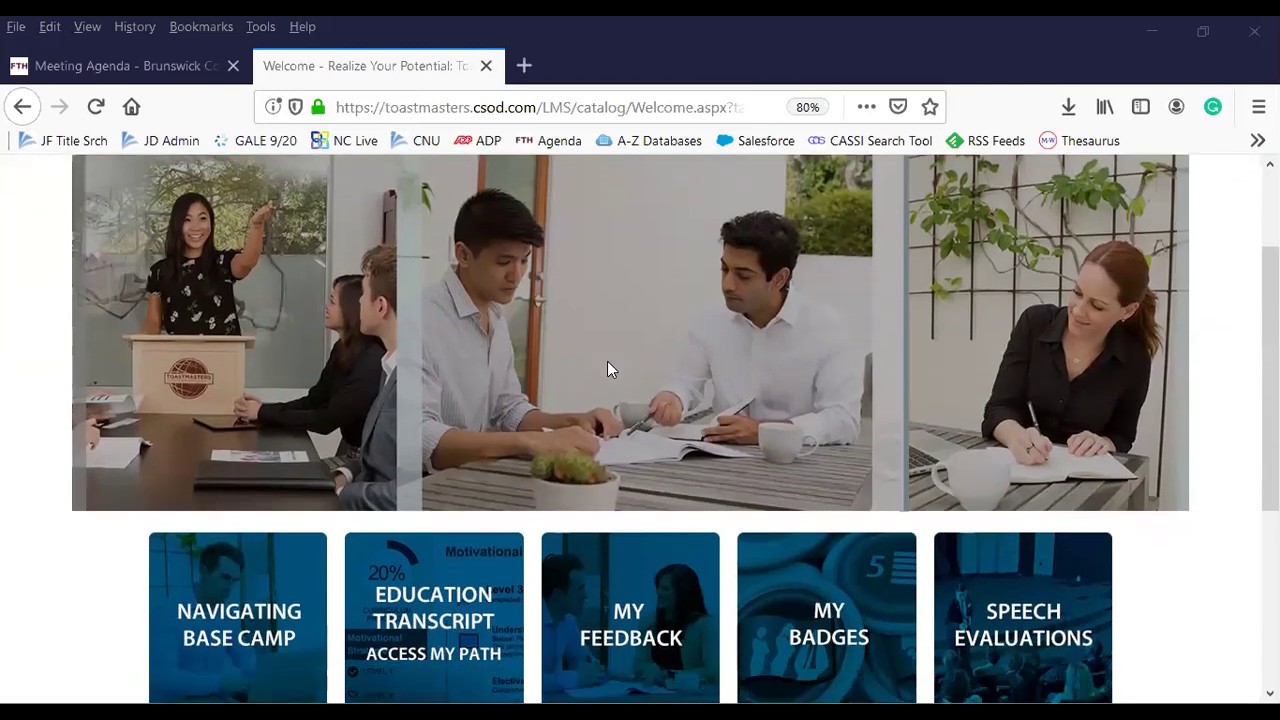Open the My Badges tile

827,618
